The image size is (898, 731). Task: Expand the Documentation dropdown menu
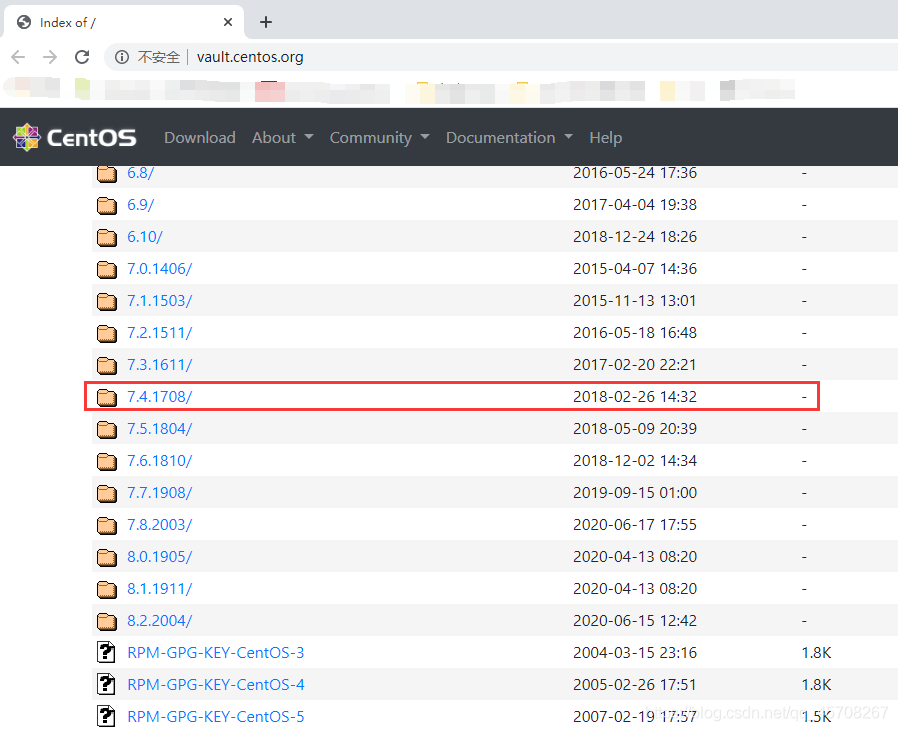click(x=509, y=137)
